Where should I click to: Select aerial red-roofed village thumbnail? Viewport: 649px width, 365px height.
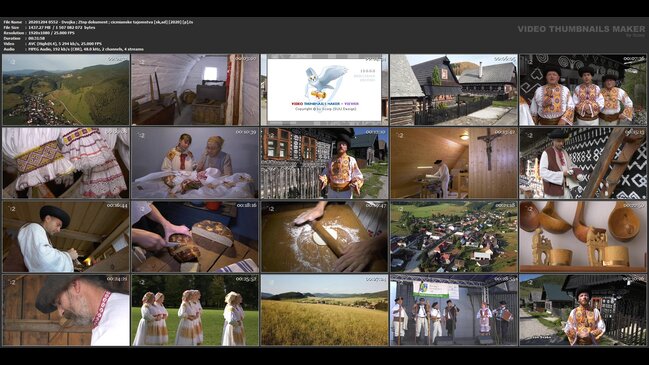[x=454, y=237]
